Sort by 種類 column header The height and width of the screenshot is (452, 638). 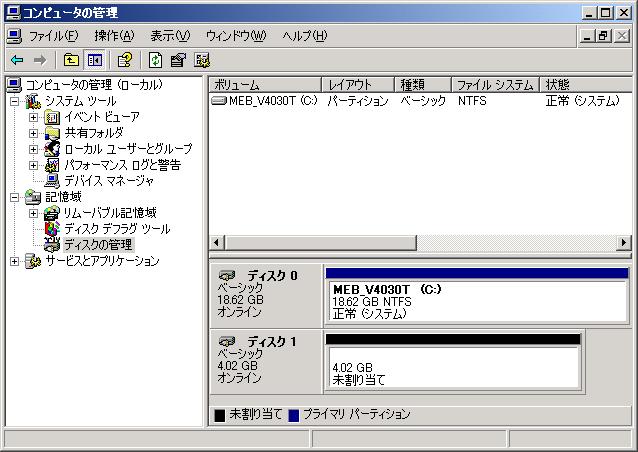[423, 85]
